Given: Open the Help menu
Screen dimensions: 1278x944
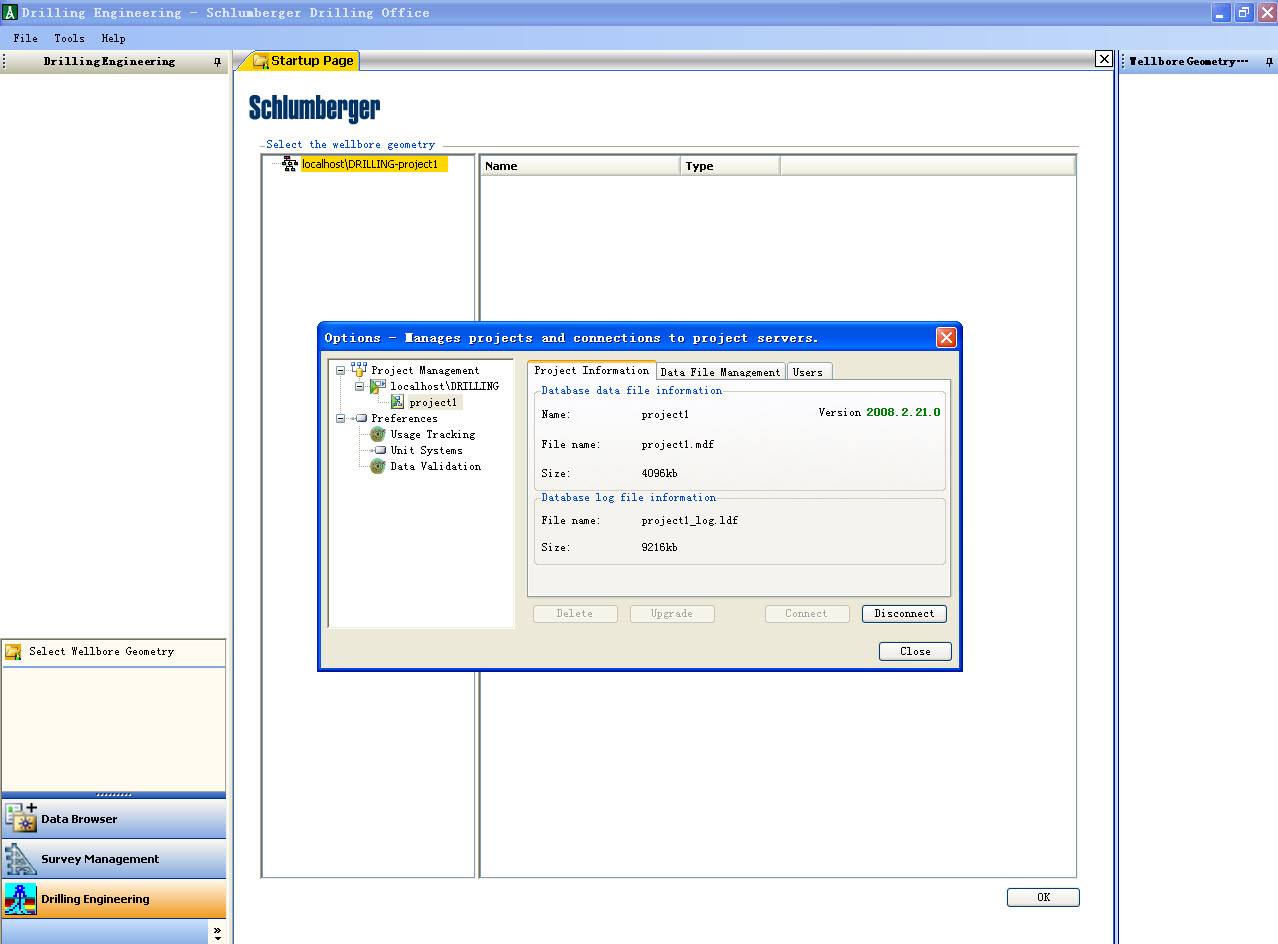Looking at the screenshot, I should tap(113, 38).
